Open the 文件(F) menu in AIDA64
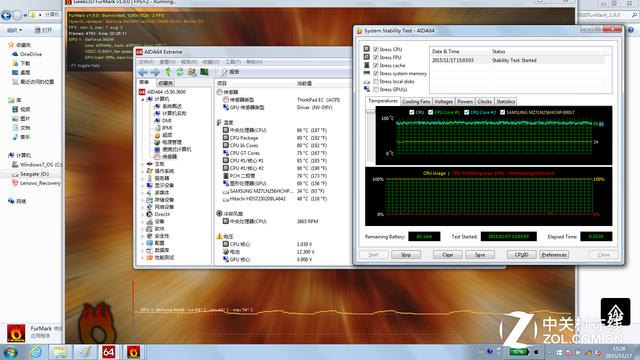This screenshot has width=640, height=360. 146,62
